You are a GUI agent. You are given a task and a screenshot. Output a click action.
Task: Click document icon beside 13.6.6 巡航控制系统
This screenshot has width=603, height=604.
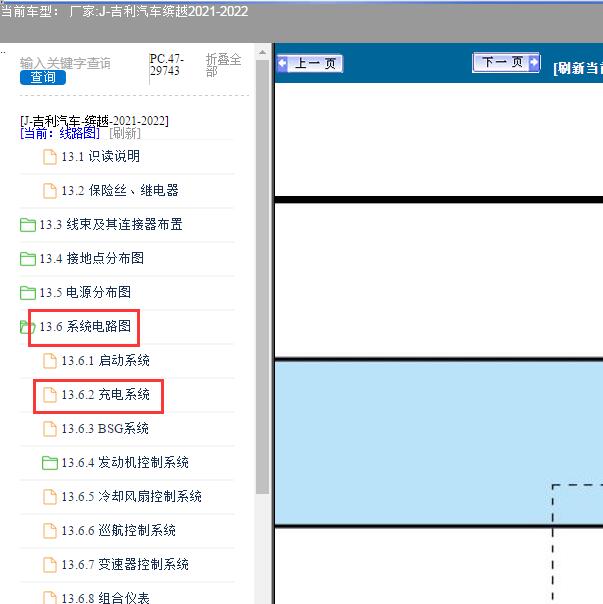(x=50, y=531)
